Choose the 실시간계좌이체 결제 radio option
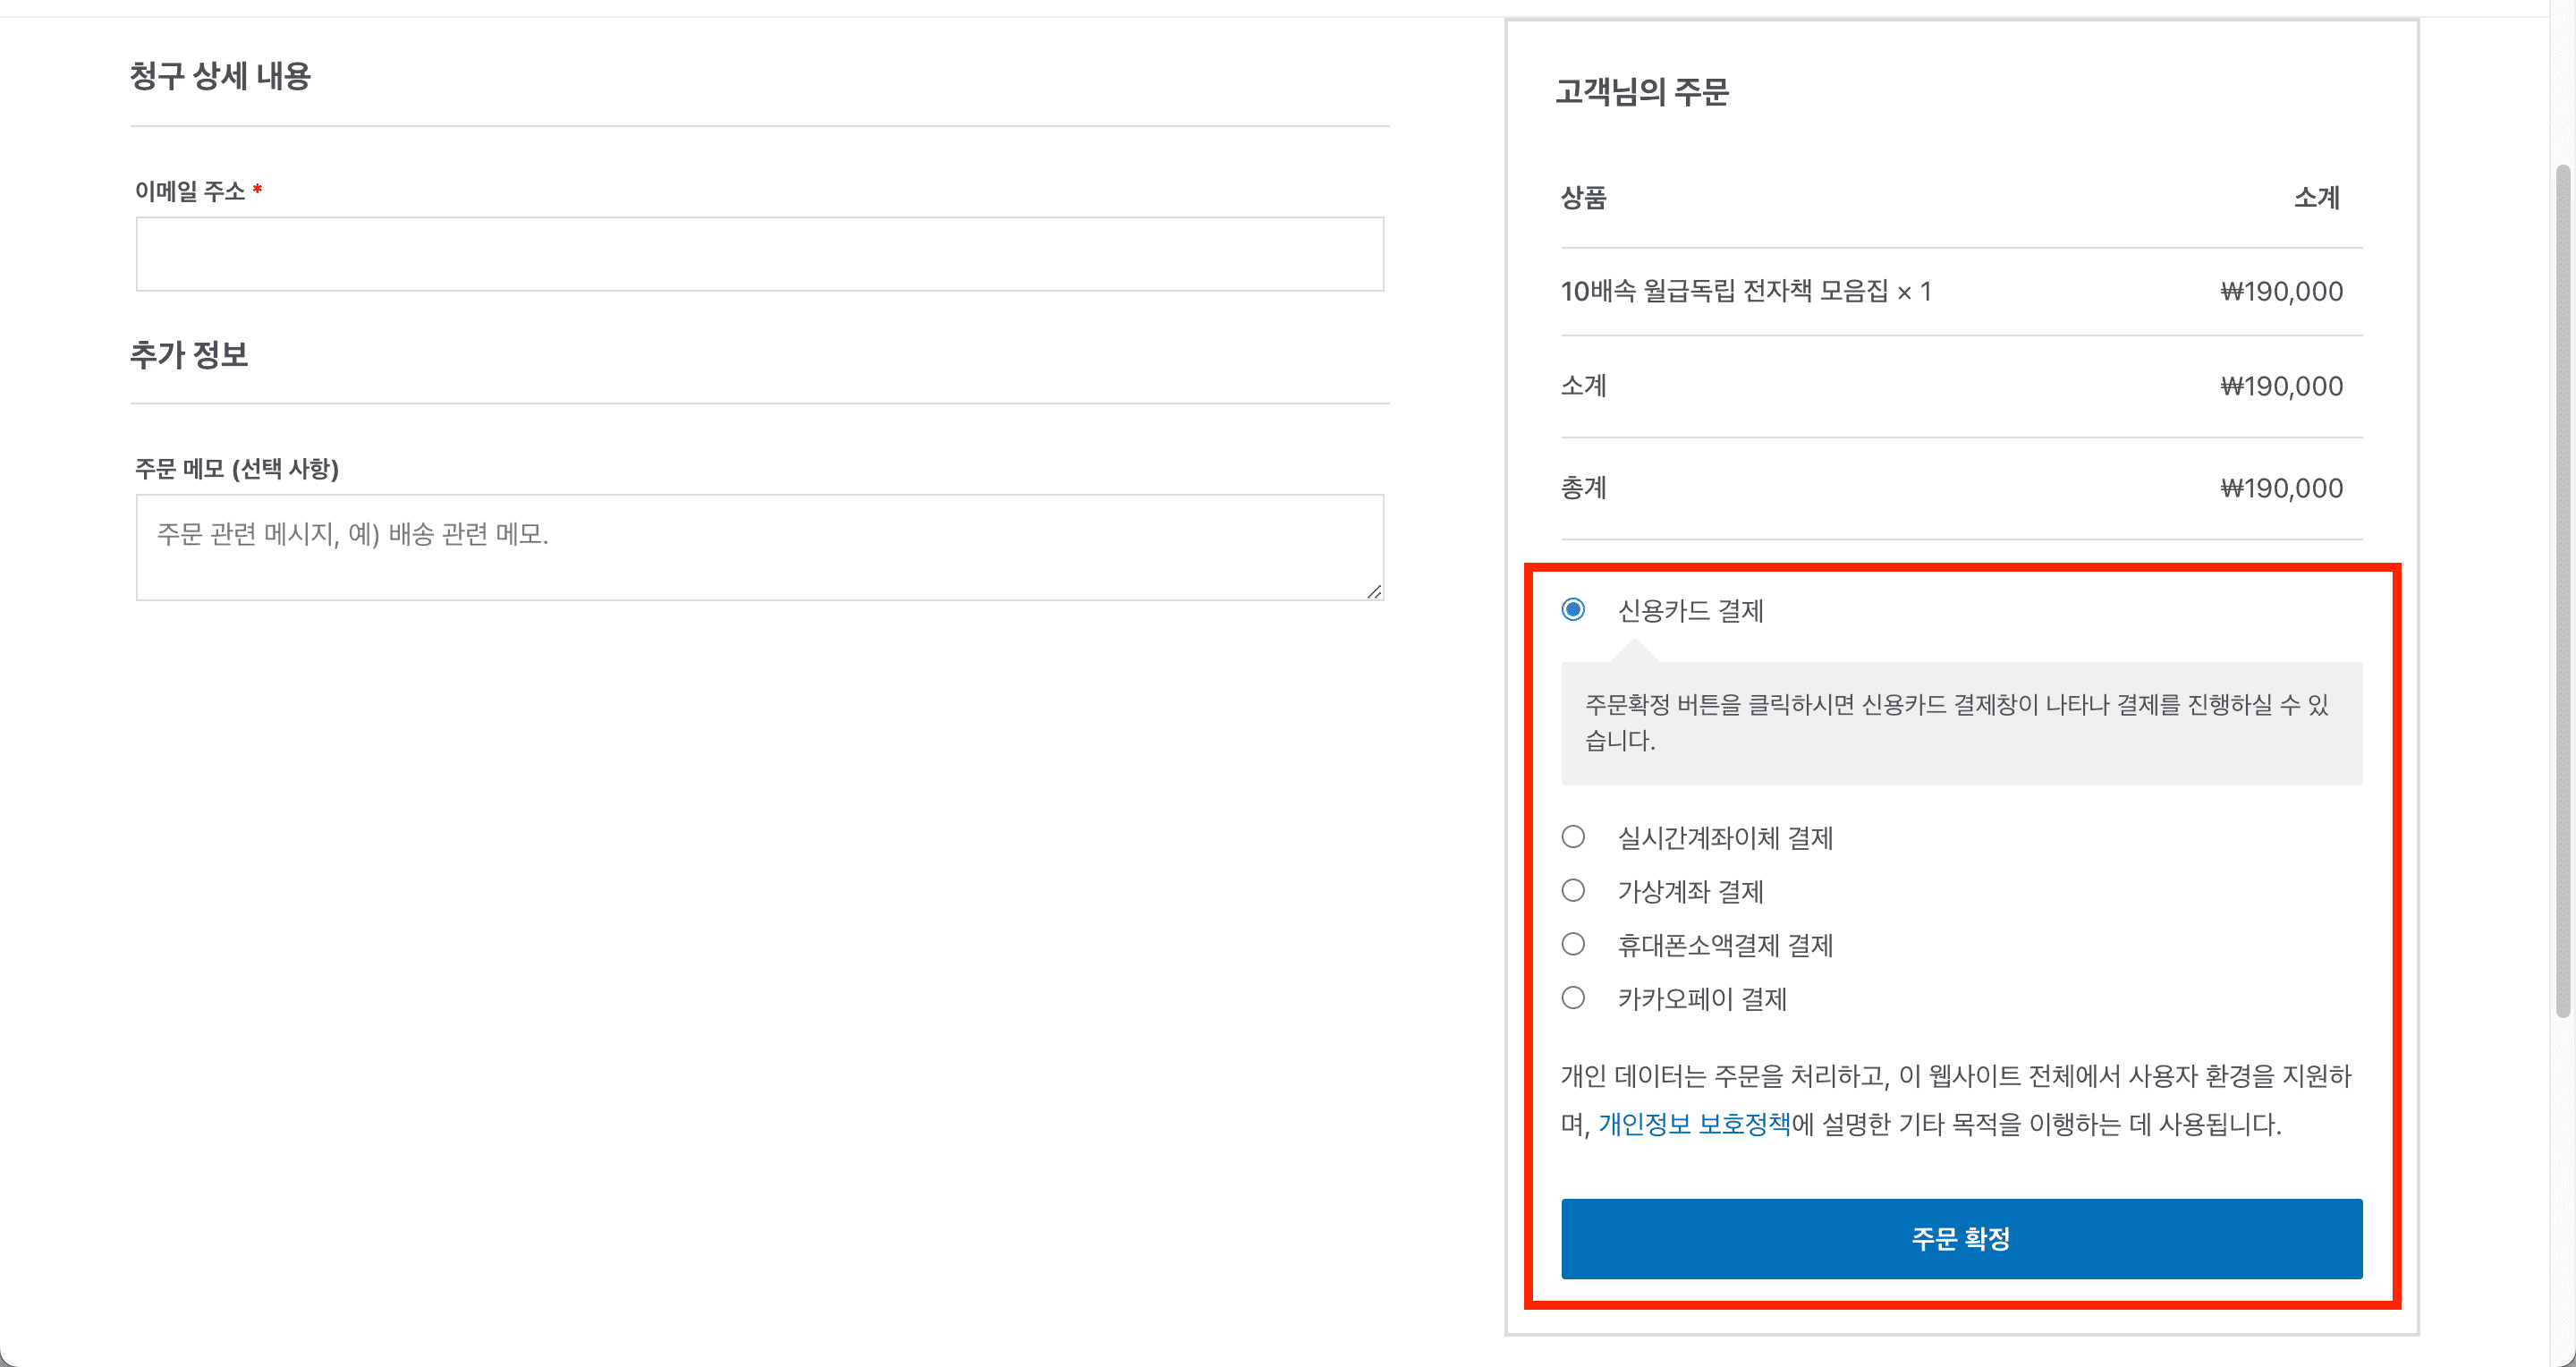Image resolution: width=2576 pixels, height=1367 pixels. (x=1573, y=836)
